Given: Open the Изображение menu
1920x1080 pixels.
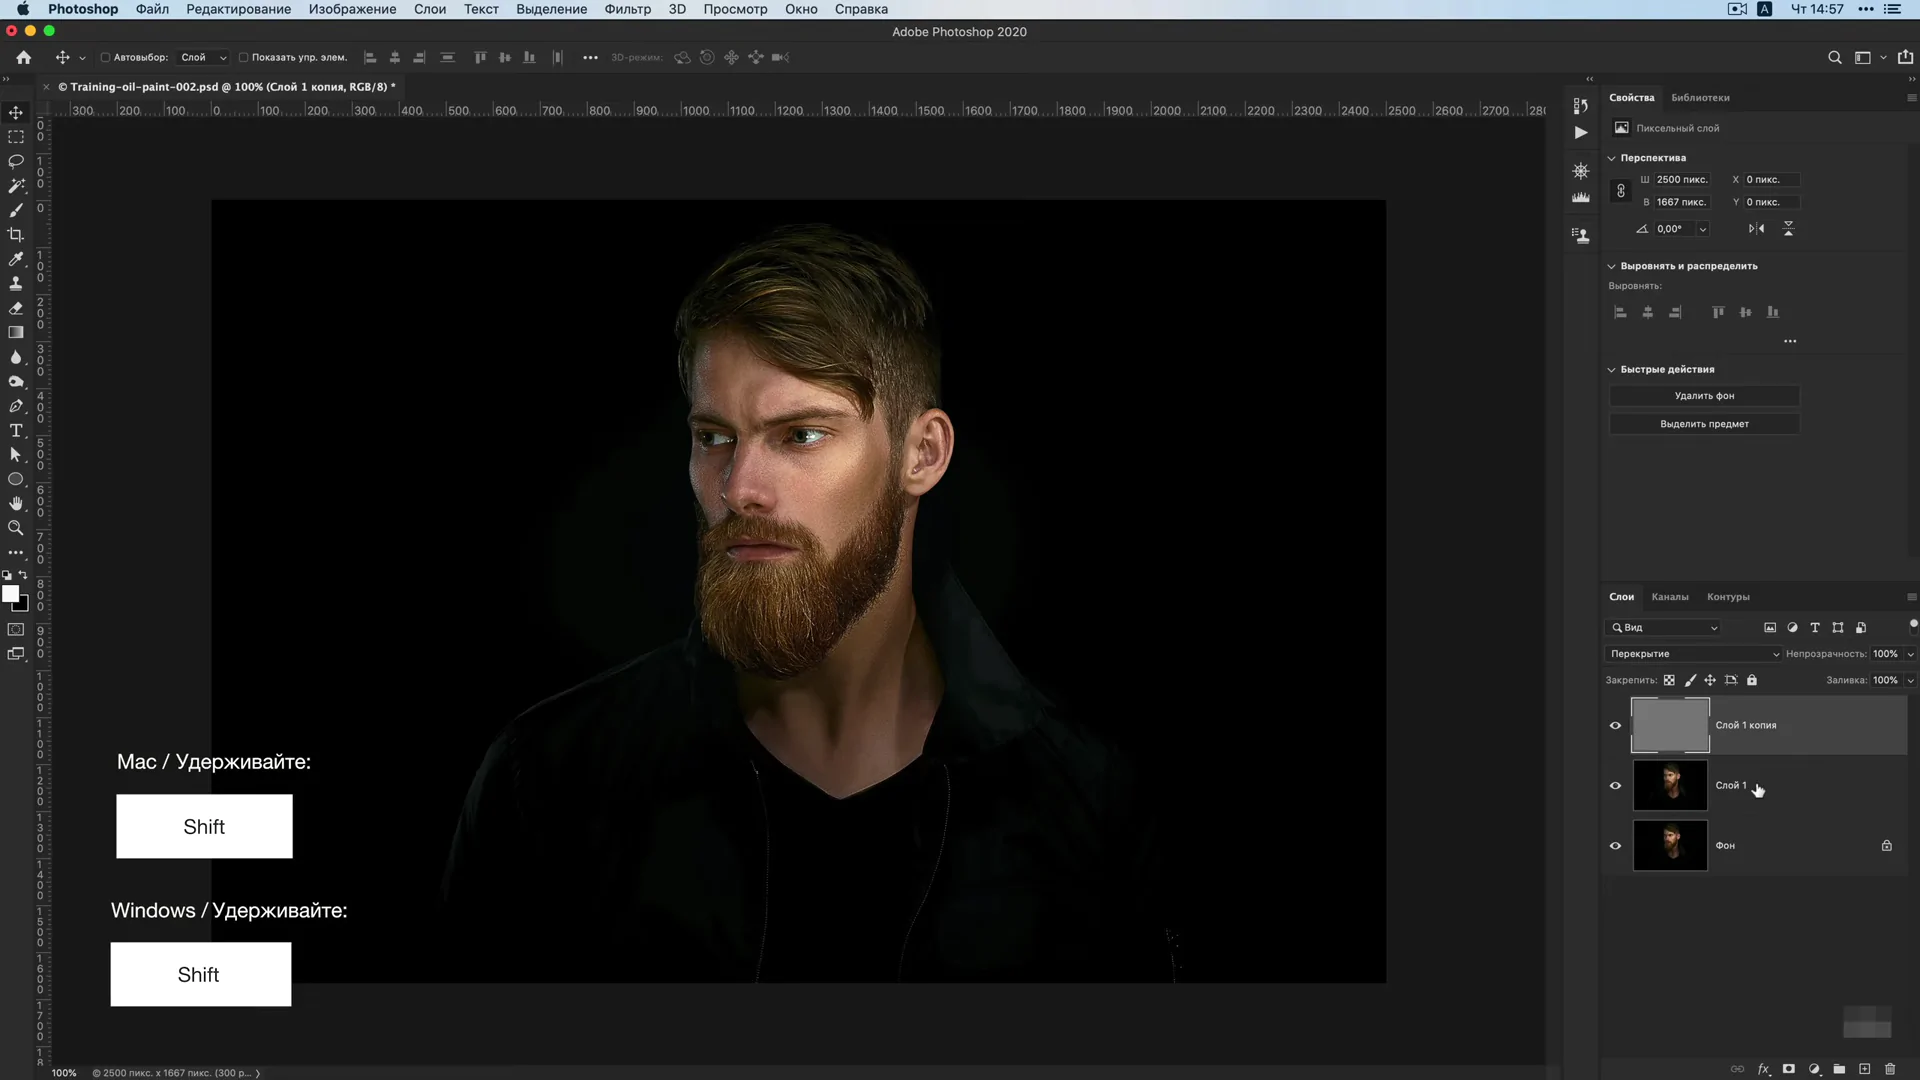Looking at the screenshot, I should coord(352,9).
